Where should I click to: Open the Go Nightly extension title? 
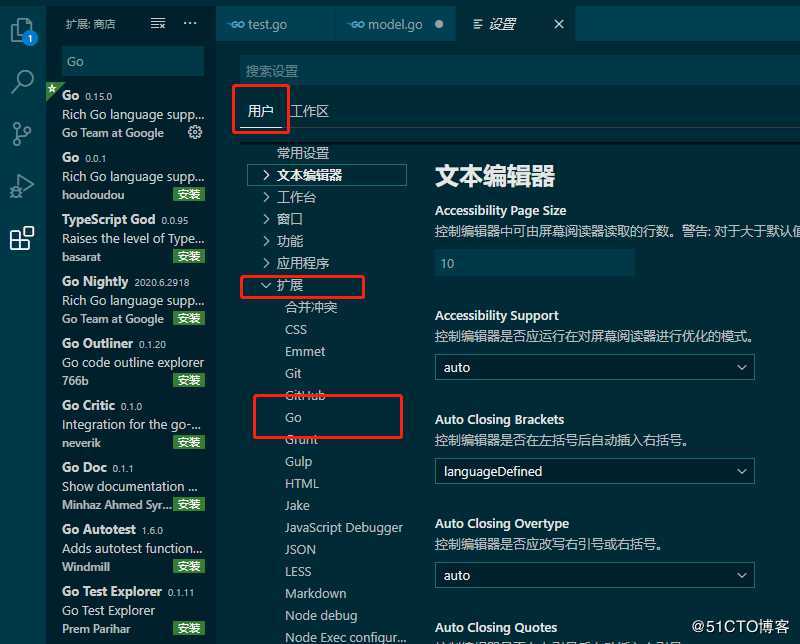pos(95,282)
